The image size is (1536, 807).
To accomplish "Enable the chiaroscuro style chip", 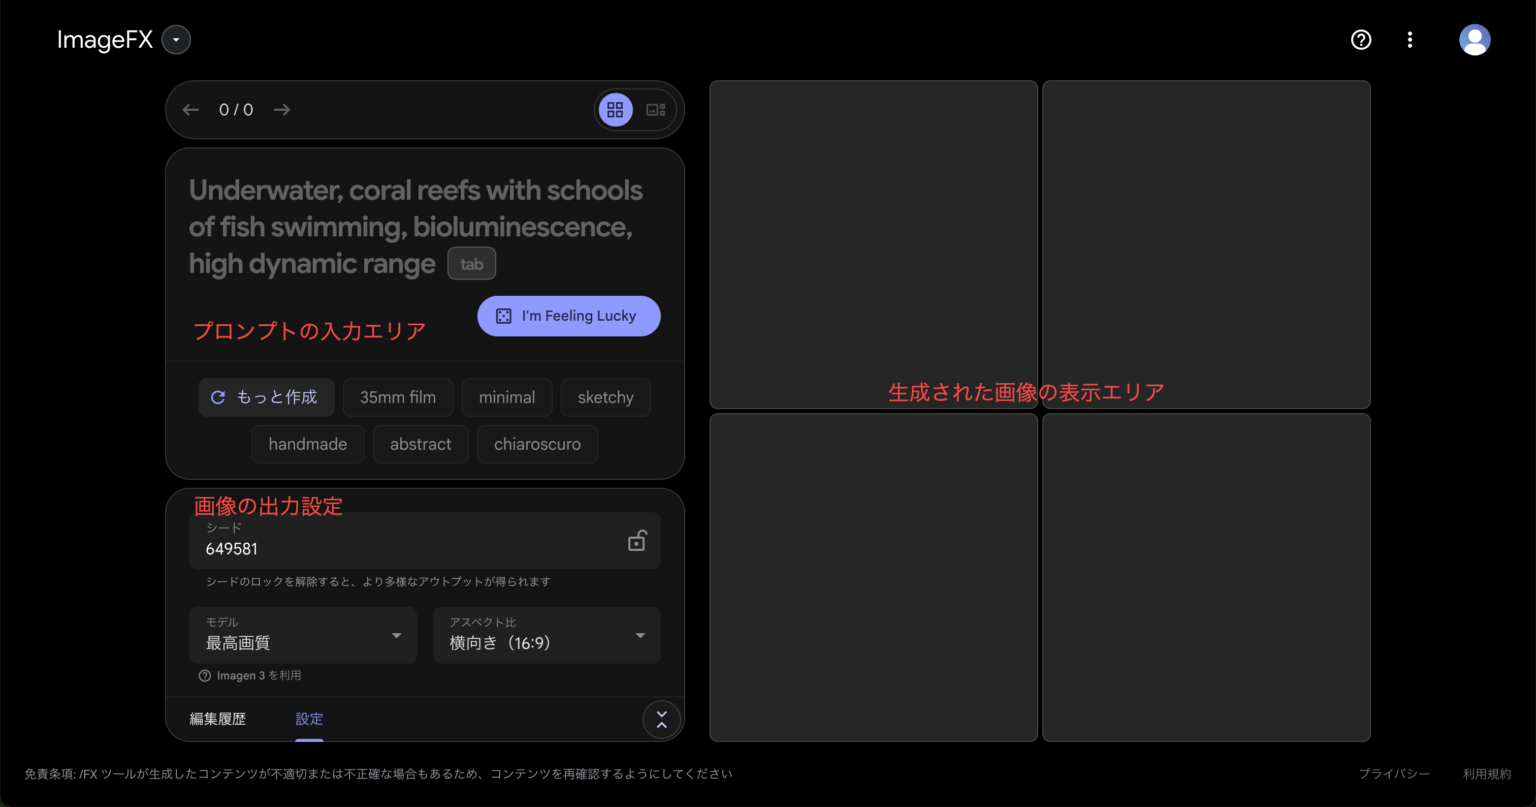I will [x=537, y=444].
